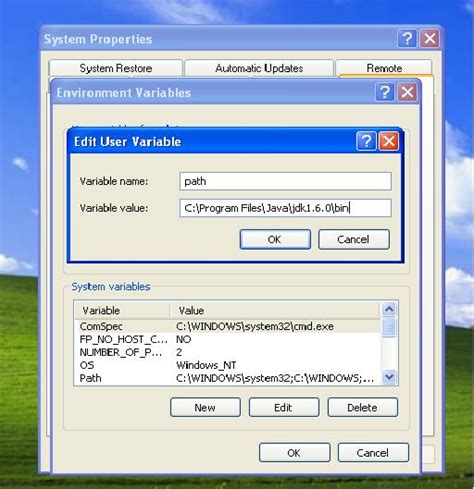Image resolution: width=474 pixels, height=489 pixels.
Task: Click the NO value of FP_NO_HOST_C
Action: (x=183, y=339)
